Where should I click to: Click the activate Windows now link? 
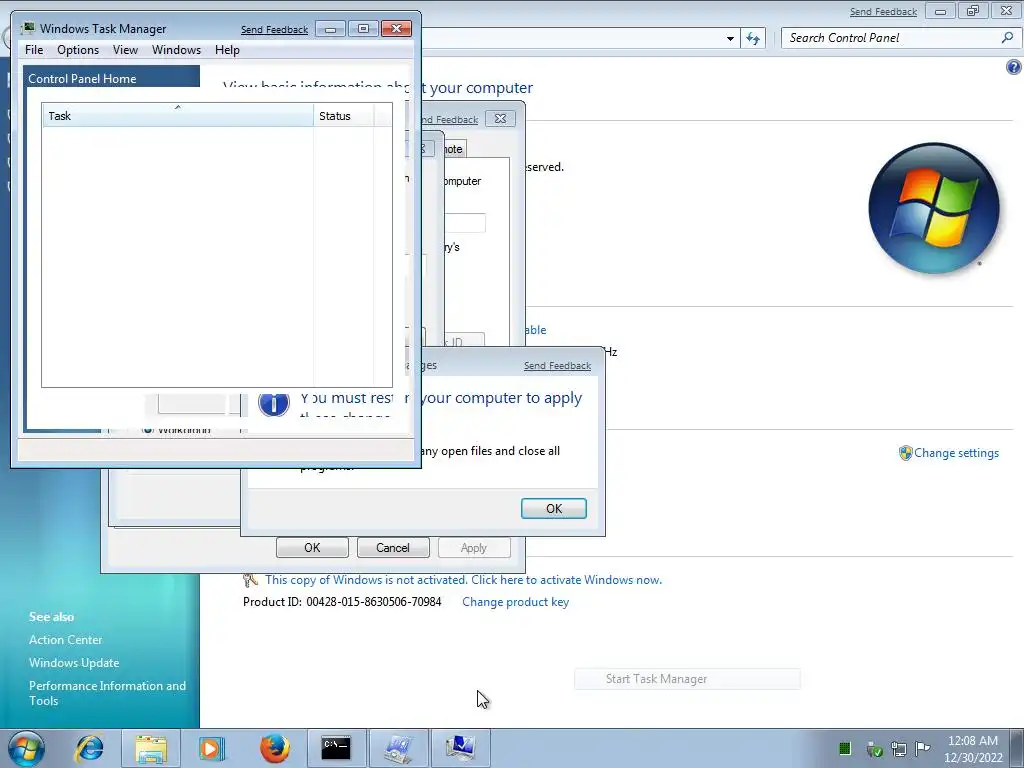pyautogui.click(x=464, y=580)
